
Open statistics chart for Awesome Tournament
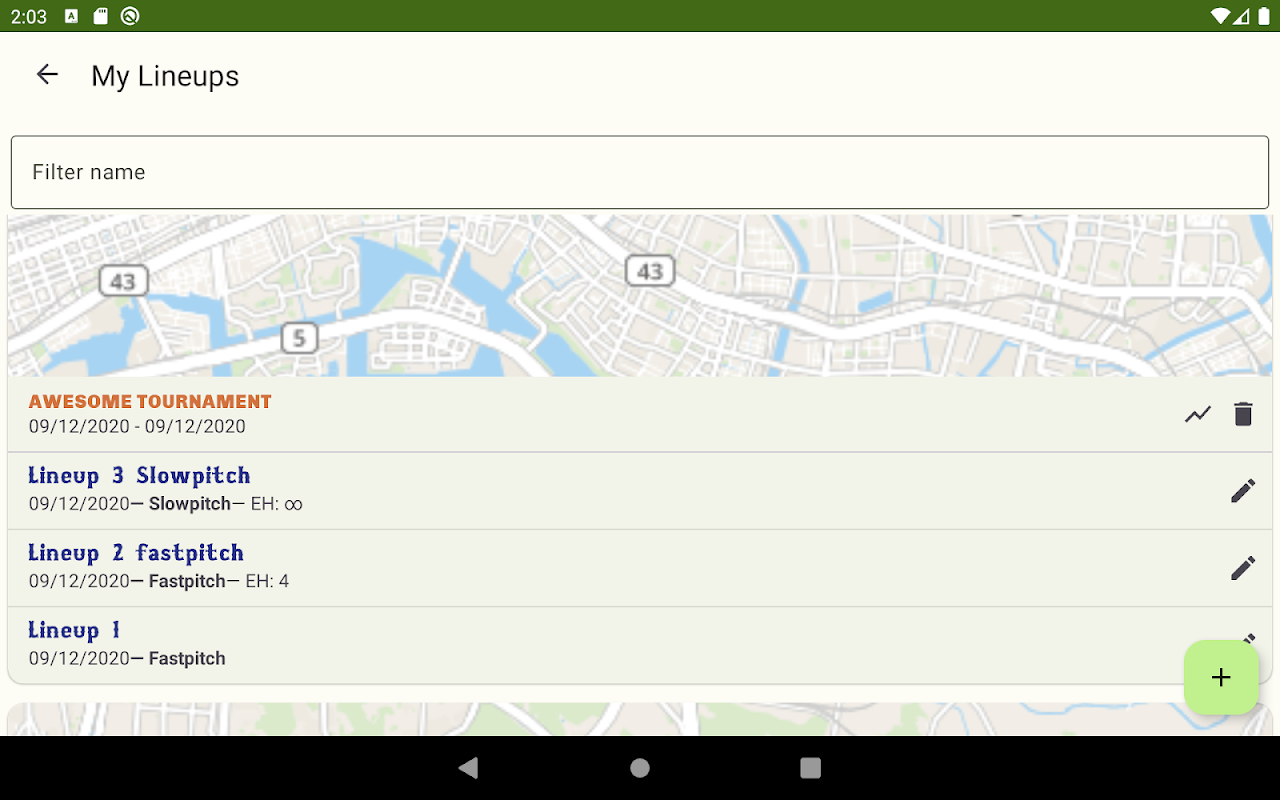point(1198,414)
